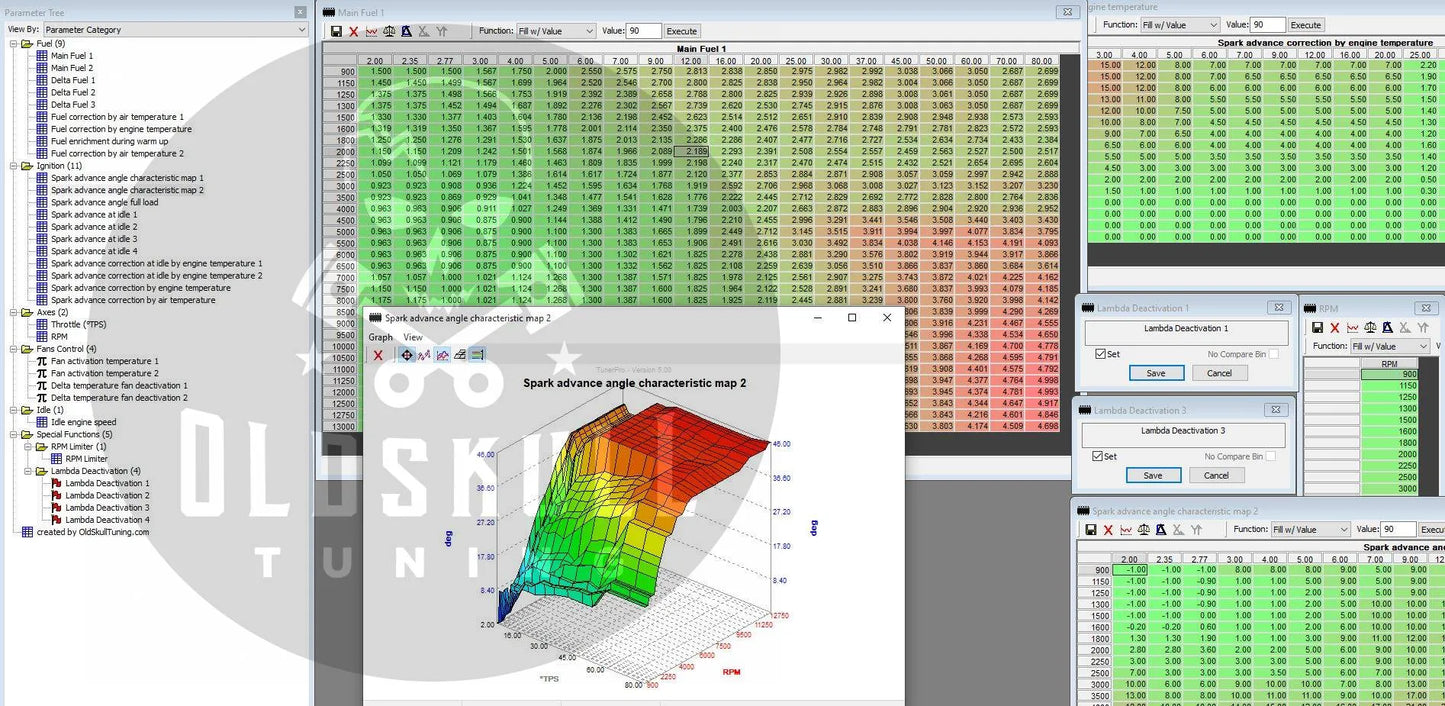Open the graph view icon in Main Fuel 1 toolbar
The width and height of the screenshot is (1445, 706).
[372, 32]
